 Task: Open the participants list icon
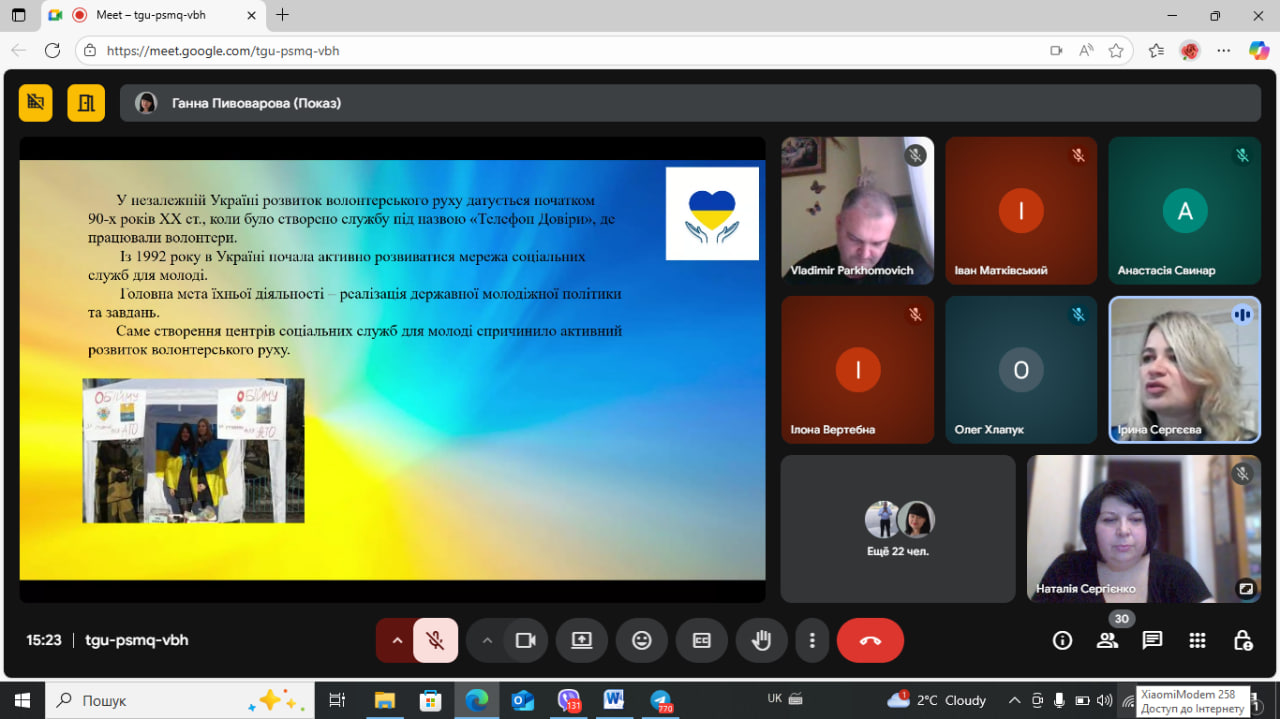click(1107, 641)
